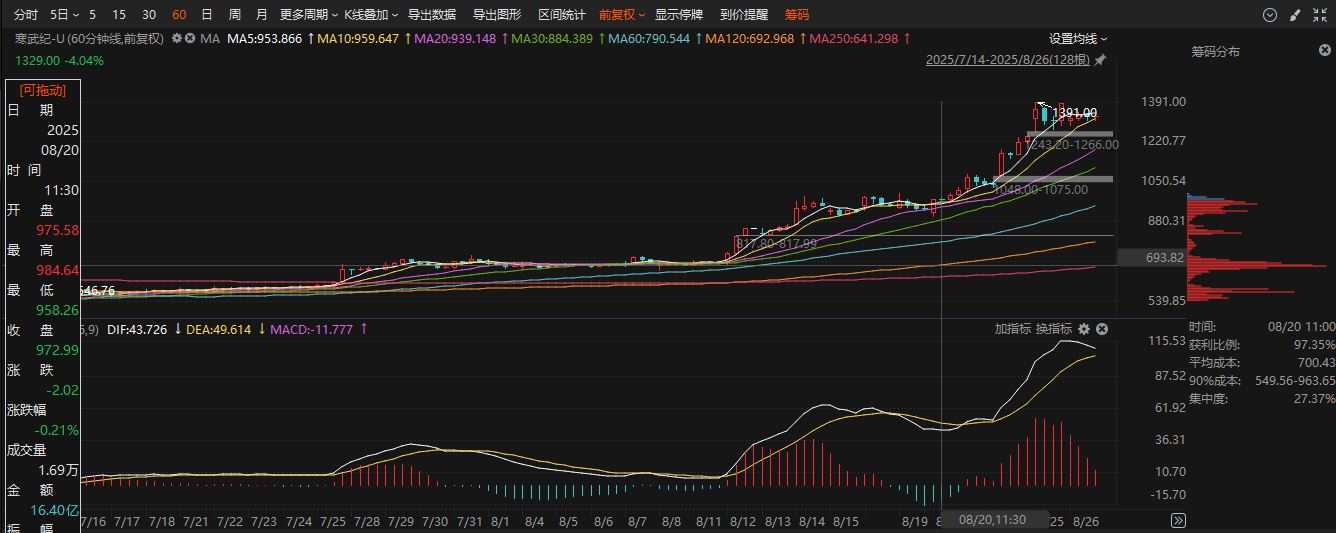This screenshot has width=1336, height=533.
Task: Switch to the 15 minute period
Action: pyautogui.click(x=119, y=15)
